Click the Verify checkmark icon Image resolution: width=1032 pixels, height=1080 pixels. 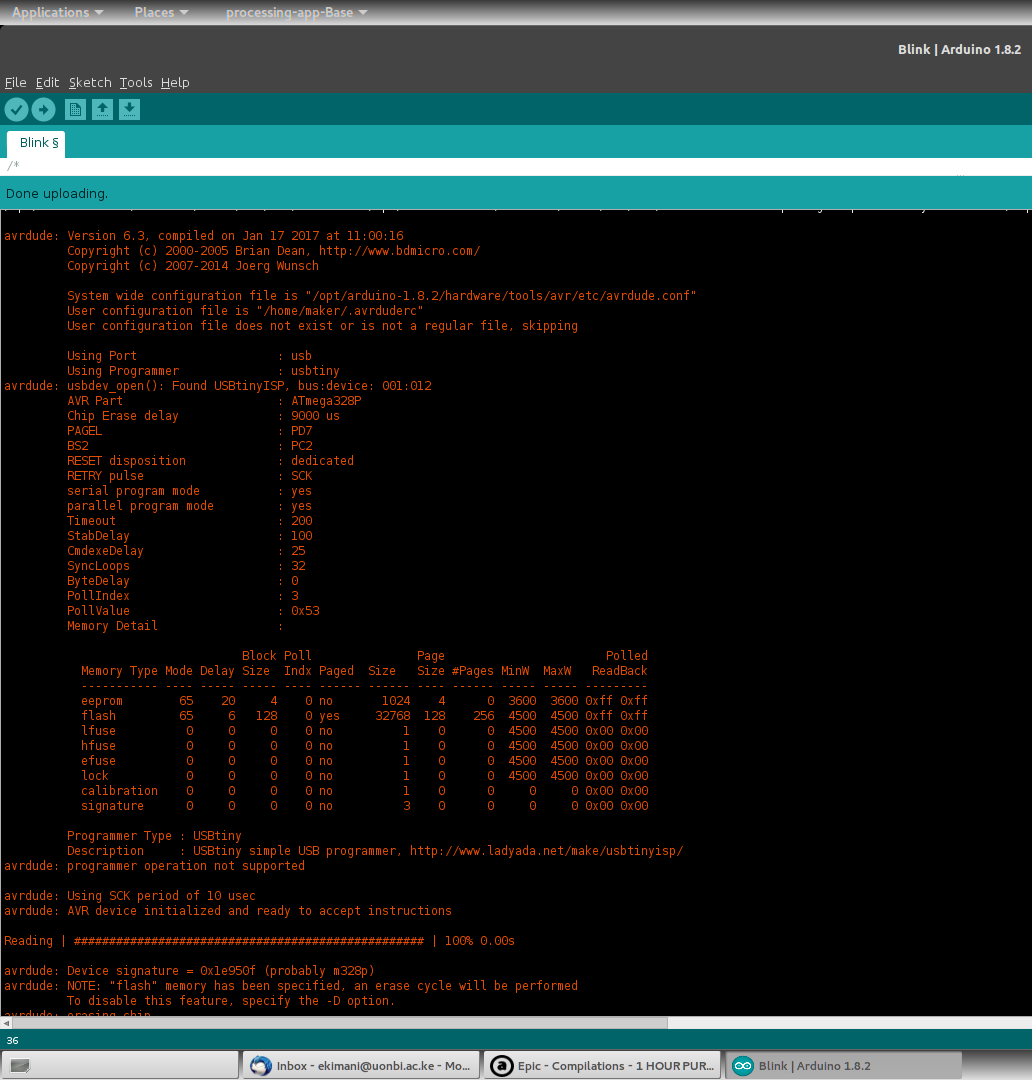coord(17,110)
